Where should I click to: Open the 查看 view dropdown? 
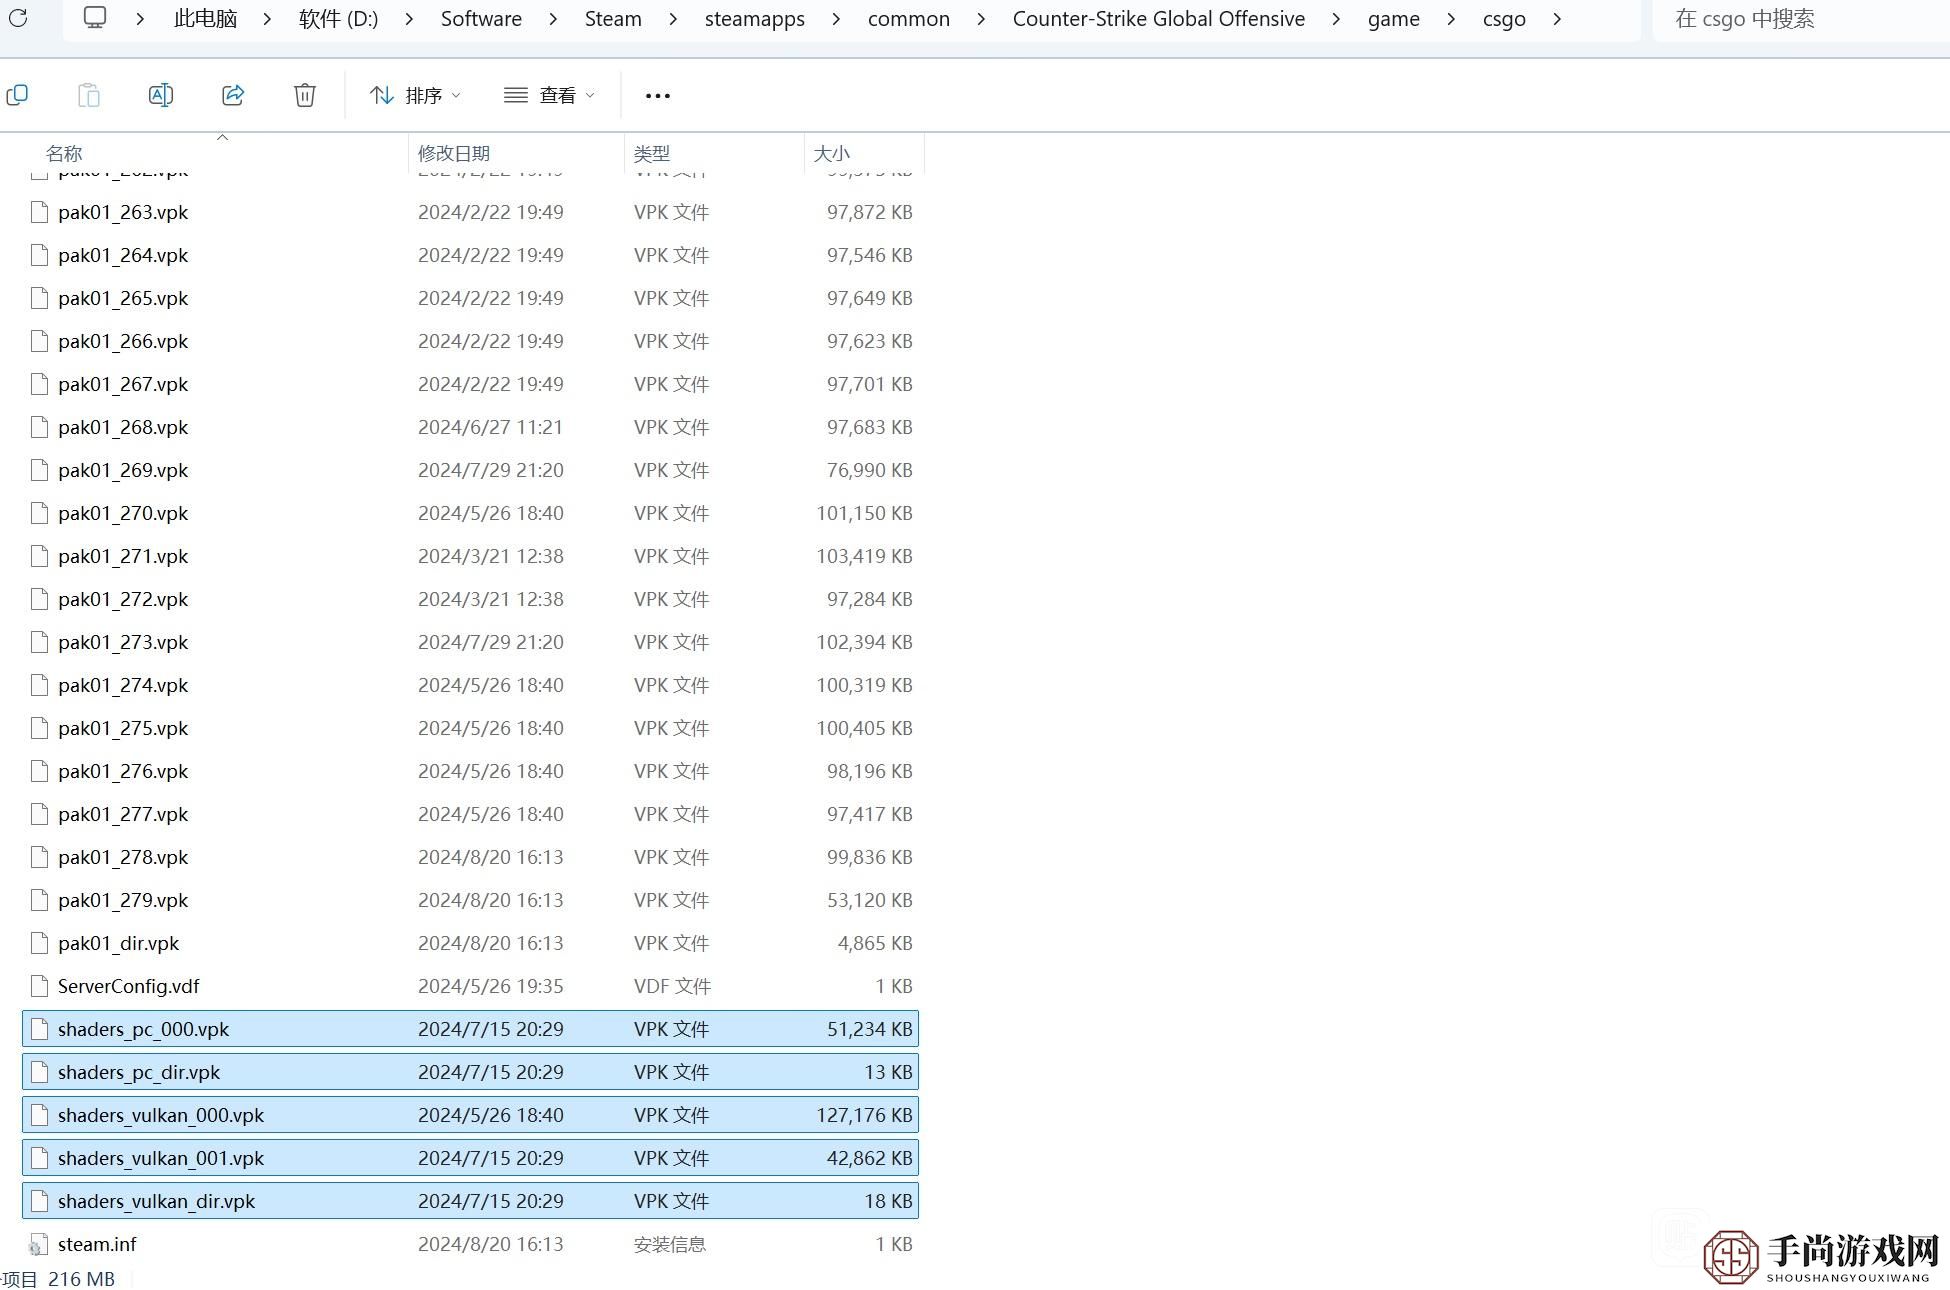549,95
